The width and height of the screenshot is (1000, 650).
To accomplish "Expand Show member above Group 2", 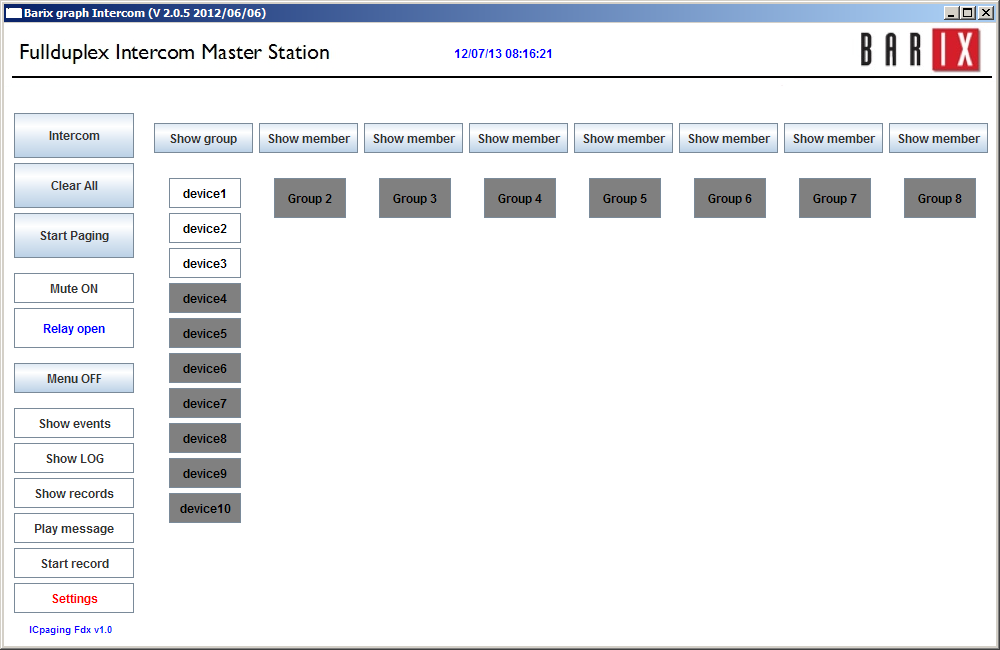I will click(308, 139).
